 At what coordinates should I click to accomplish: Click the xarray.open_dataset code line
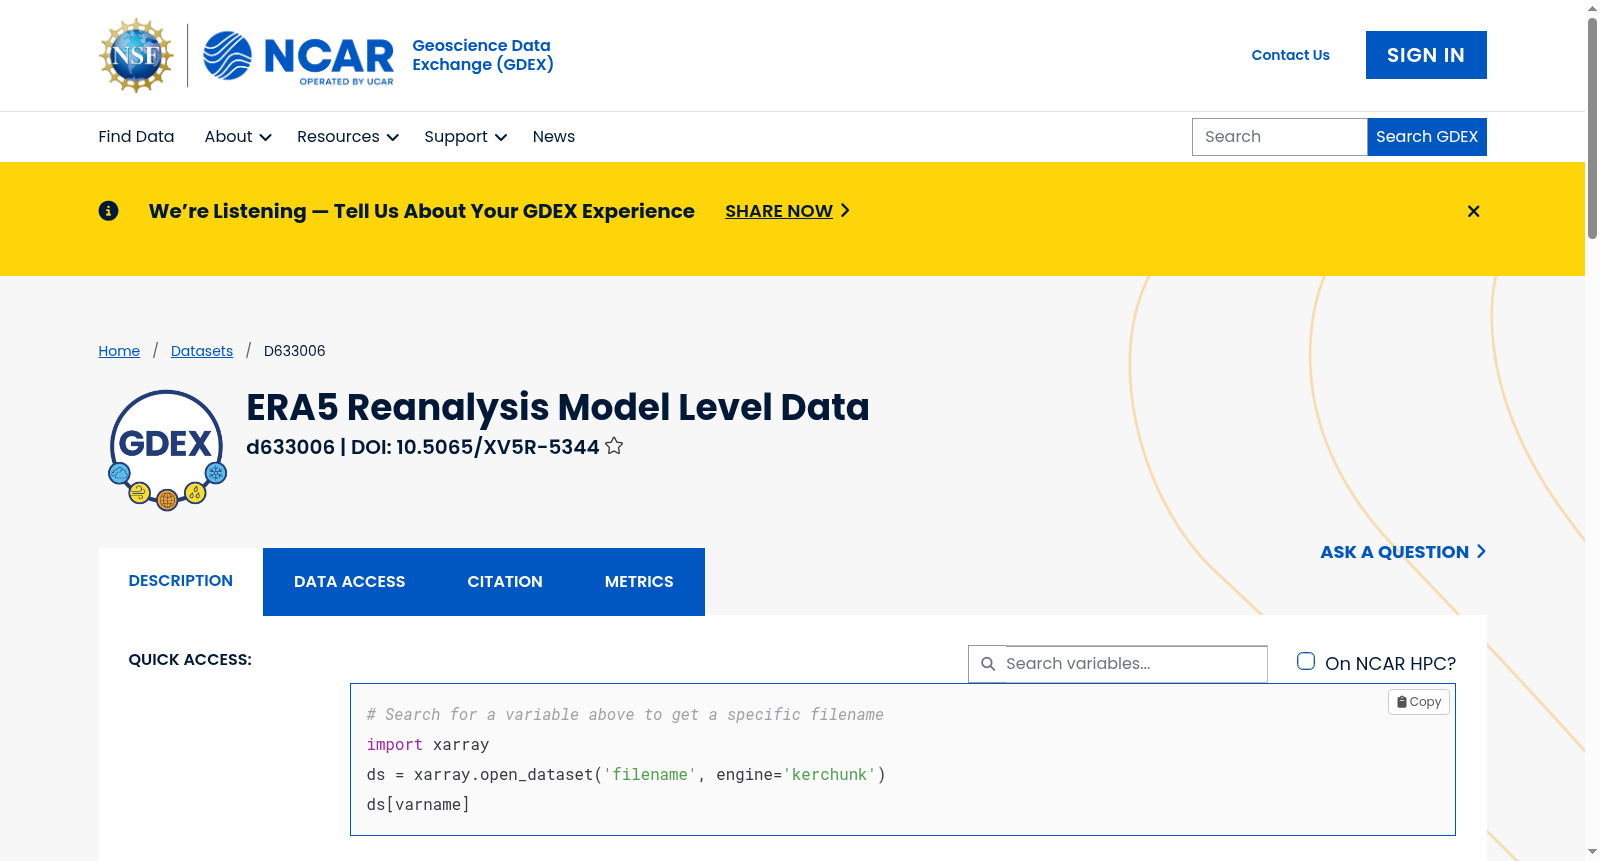click(626, 775)
